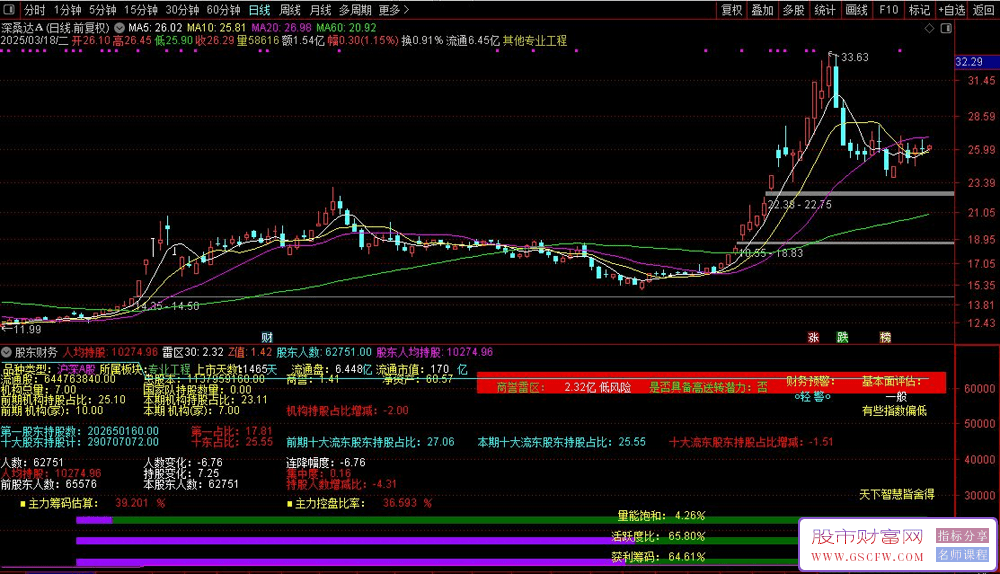This screenshot has height=574, width=1000.
Task: Select the 30分钟 period tab
Action: tap(182, 10)
